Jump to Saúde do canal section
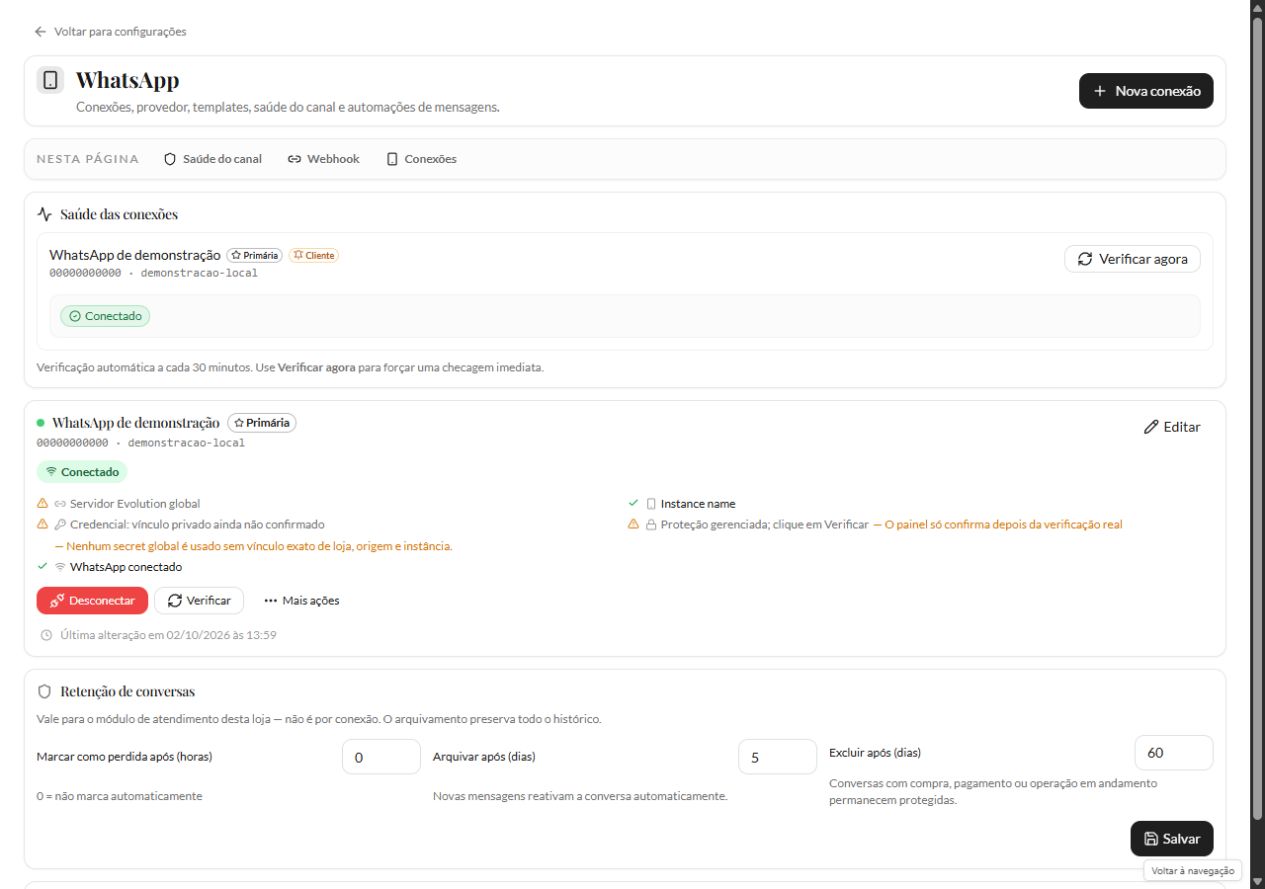Viewport: 1265px width, 889px height. (213, 159)
